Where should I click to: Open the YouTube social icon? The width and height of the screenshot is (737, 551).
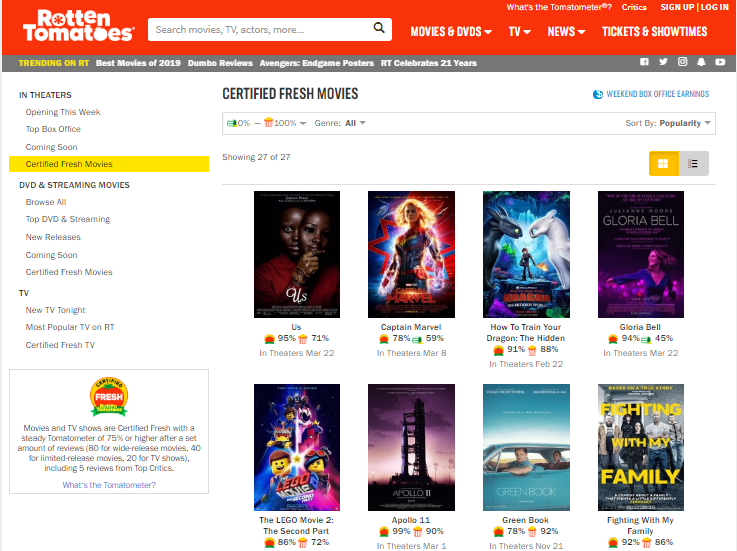point(720,62)
